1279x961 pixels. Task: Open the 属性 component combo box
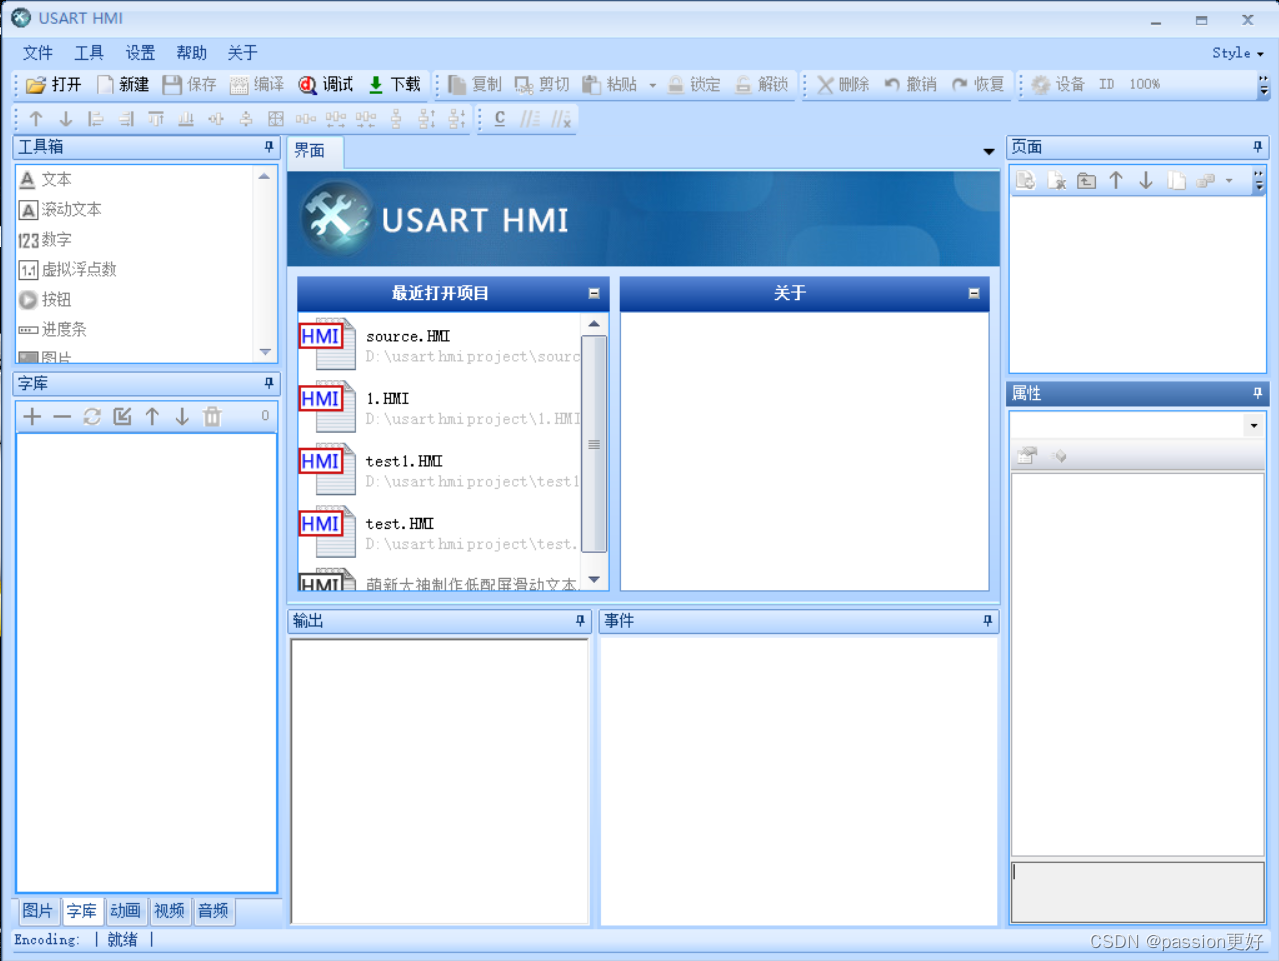[1137, 426]
